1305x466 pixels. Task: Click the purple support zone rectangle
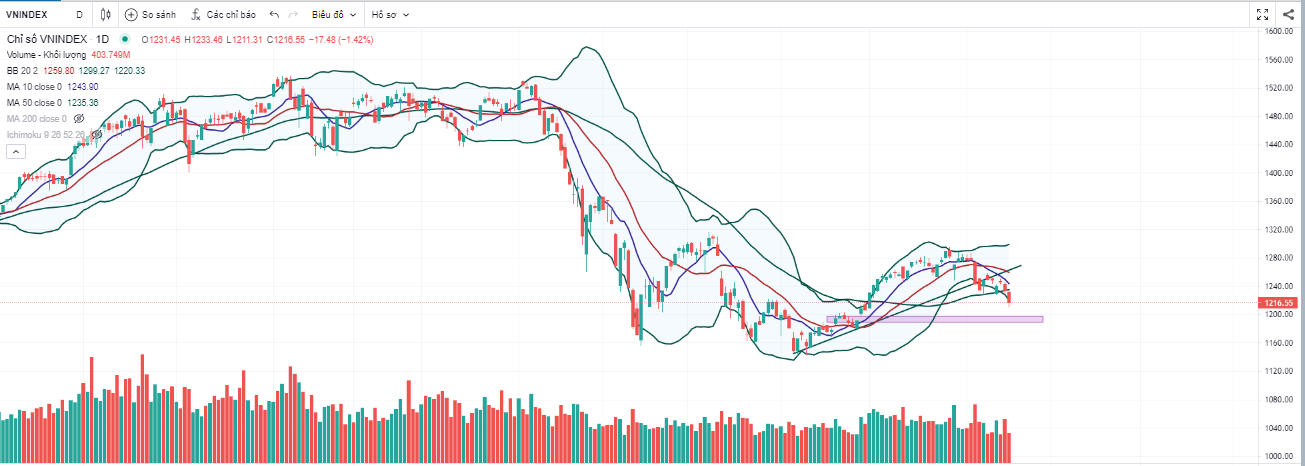[934, 319]
